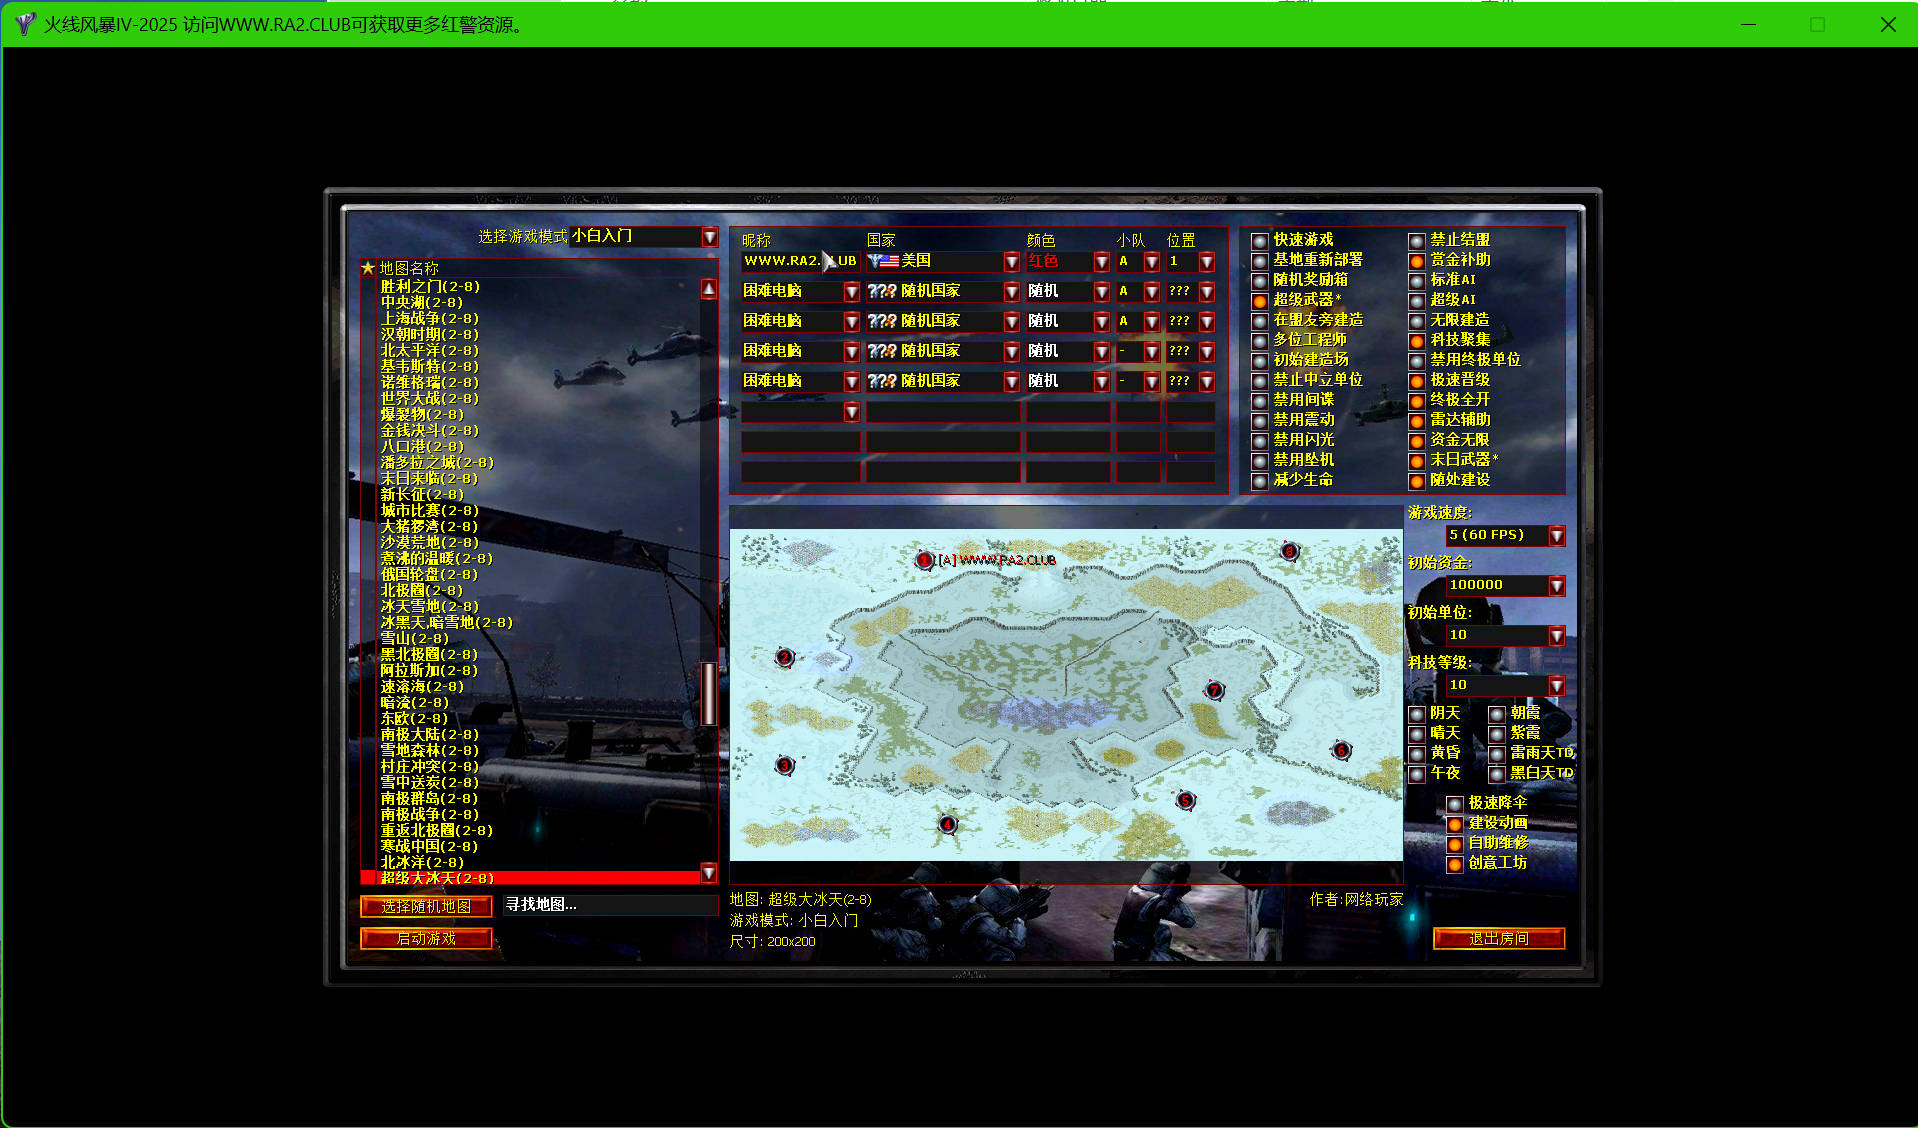This screenshot has width=1918, height=1128.
Task: Disable the 建设动画 checkbox
Action: coord(1455,824)
